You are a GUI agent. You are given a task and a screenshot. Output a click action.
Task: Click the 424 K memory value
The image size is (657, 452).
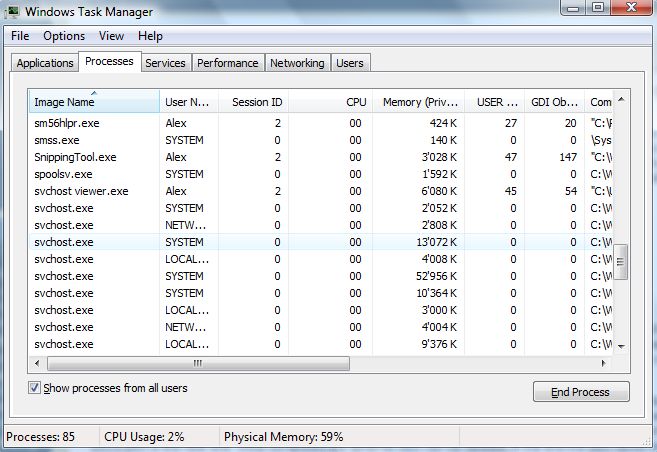(x=443, y=123)
